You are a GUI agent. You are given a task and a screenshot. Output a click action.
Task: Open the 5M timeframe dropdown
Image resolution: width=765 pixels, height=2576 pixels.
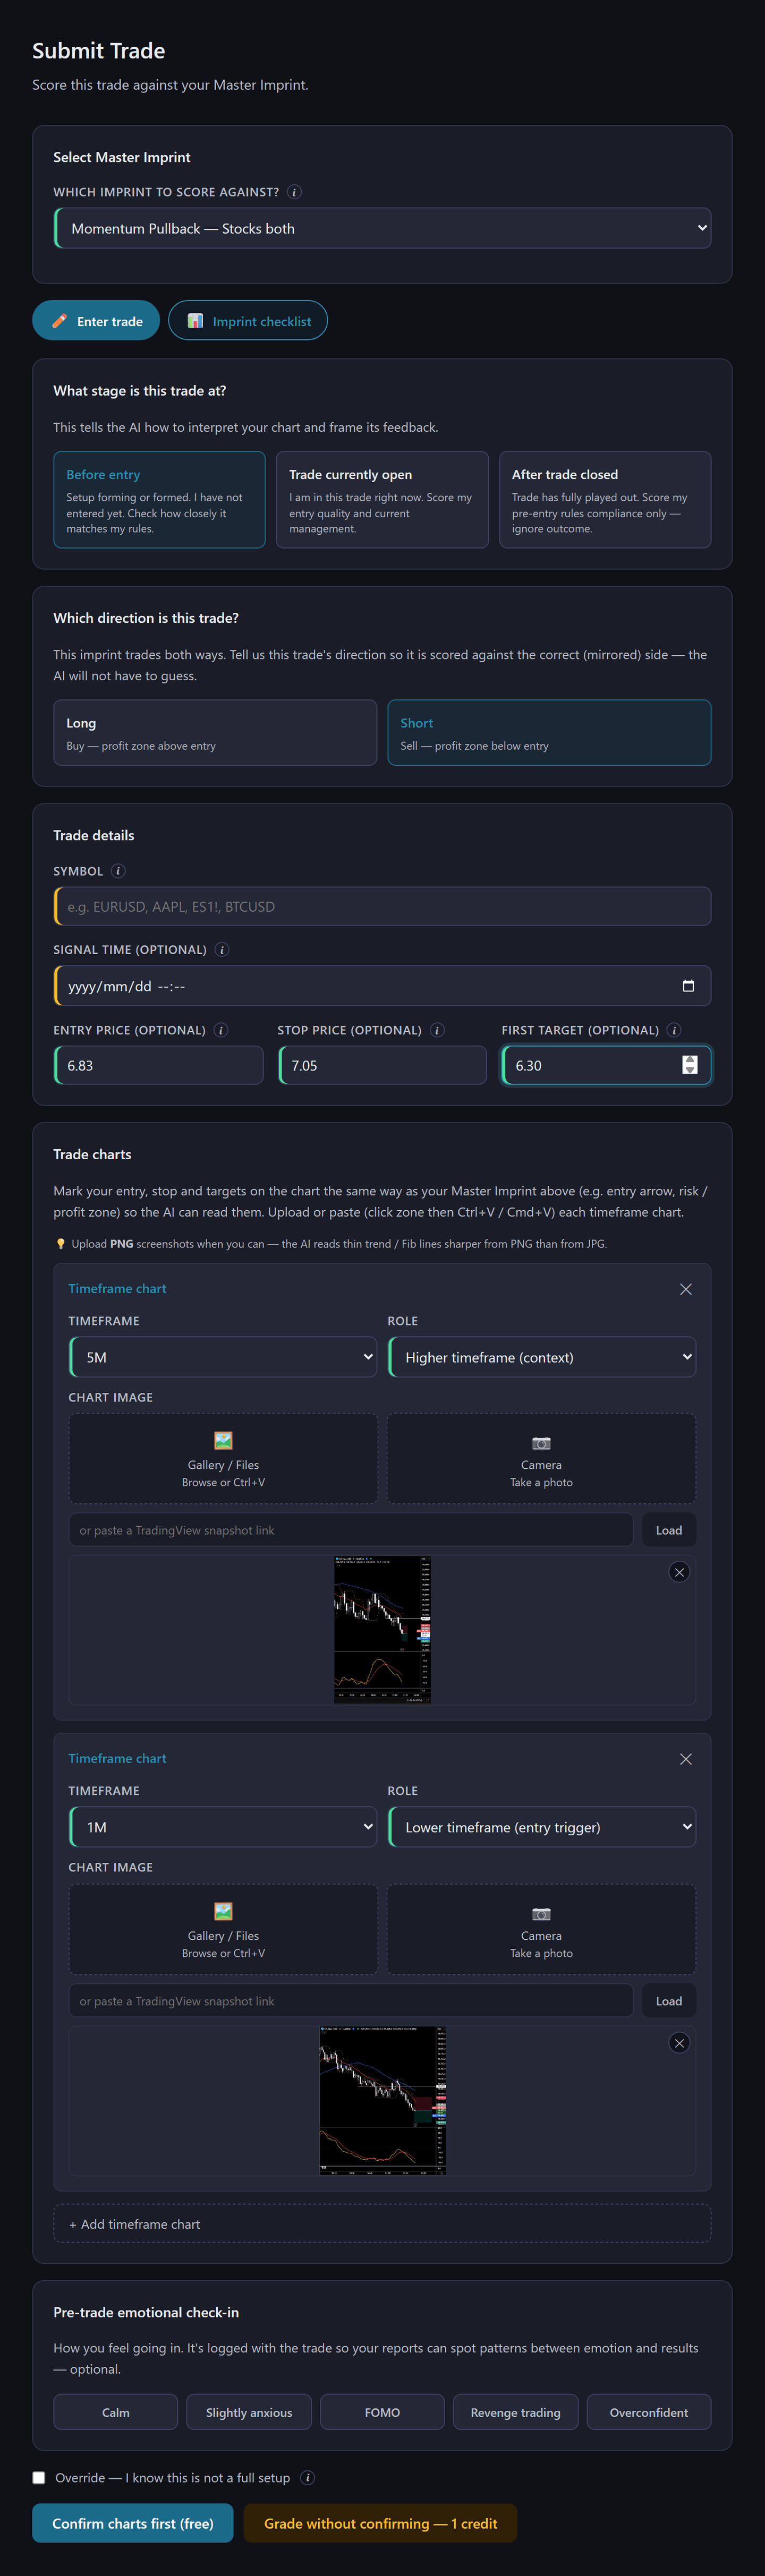tap(223, 1357)
